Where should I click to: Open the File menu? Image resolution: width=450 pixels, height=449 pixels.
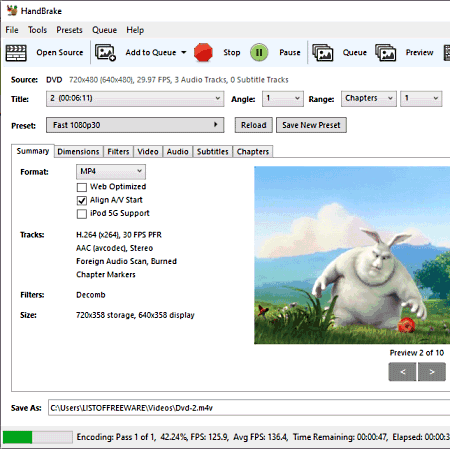click(x=12, y=30)
